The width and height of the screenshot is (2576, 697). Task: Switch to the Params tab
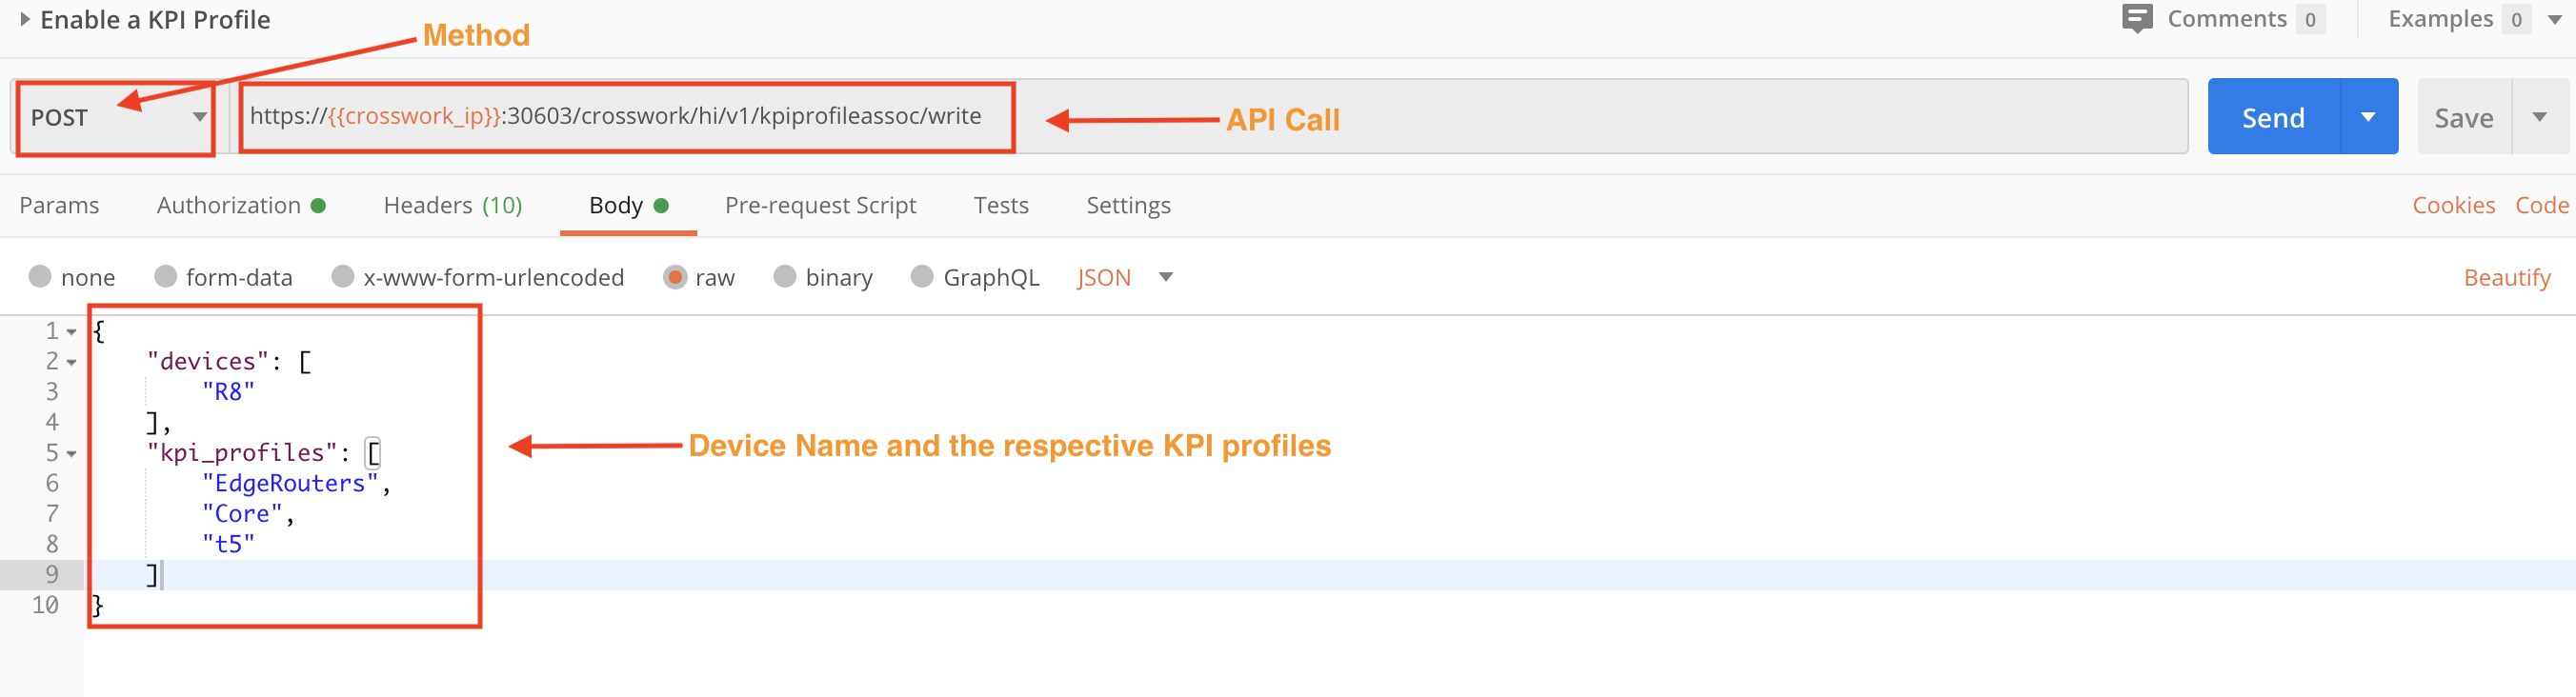click(x=59, y=205)
